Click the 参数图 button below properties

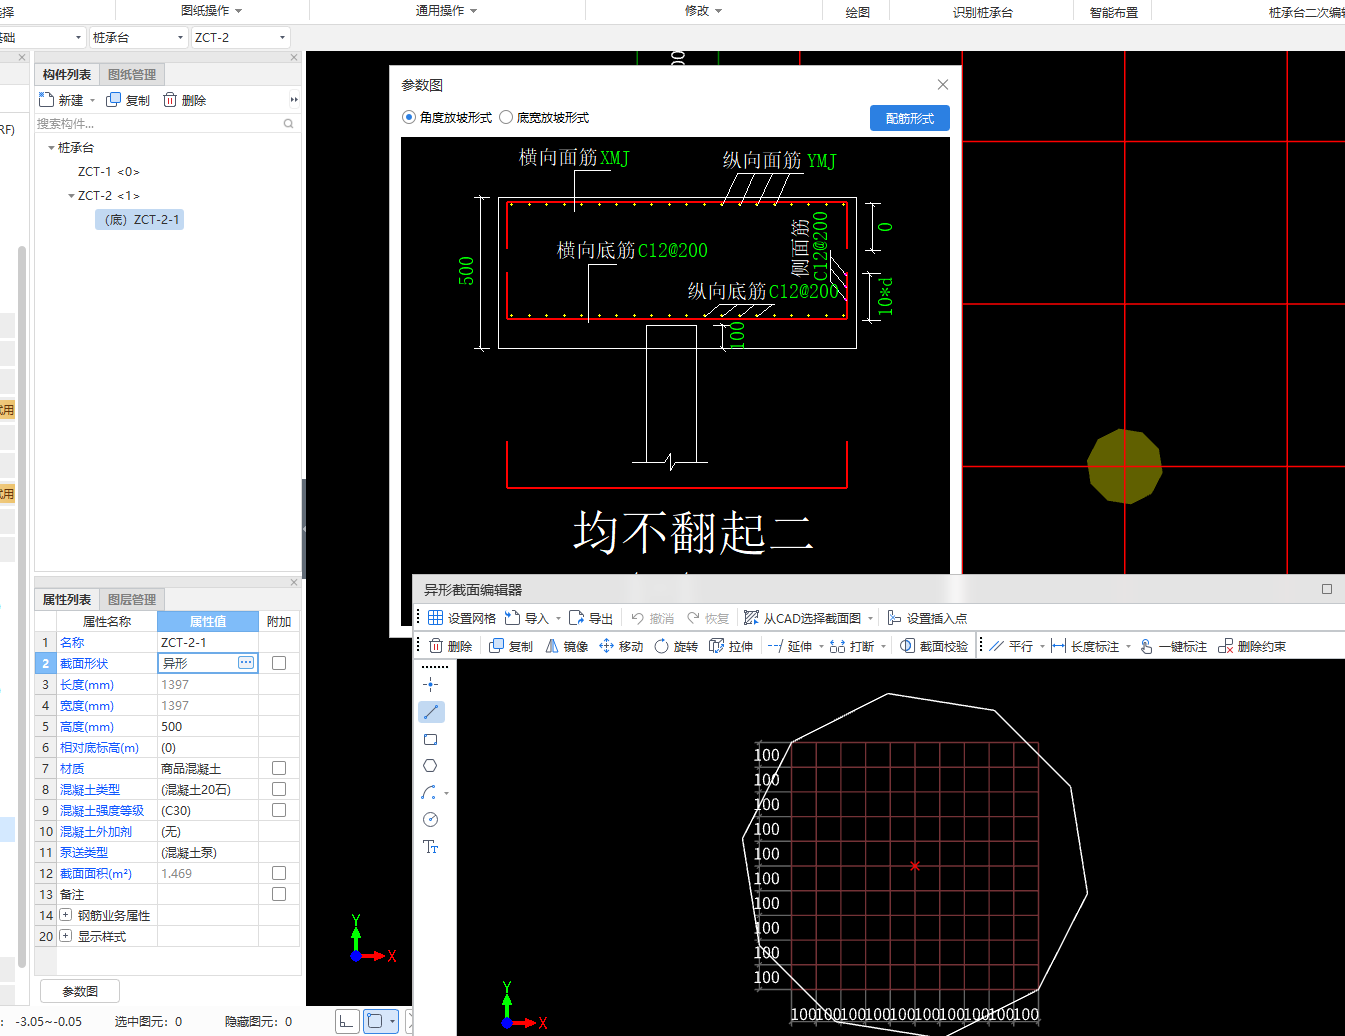[80, 991]
